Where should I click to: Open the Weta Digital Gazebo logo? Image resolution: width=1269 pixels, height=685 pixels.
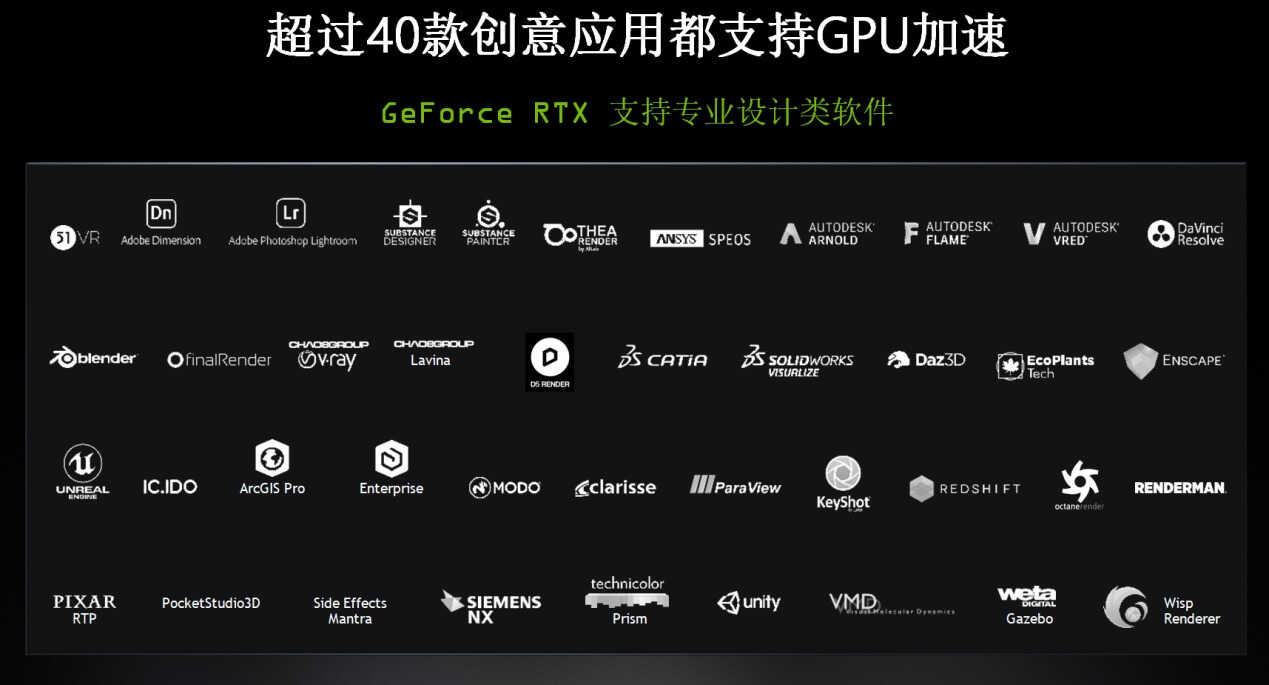point(1027,606)
